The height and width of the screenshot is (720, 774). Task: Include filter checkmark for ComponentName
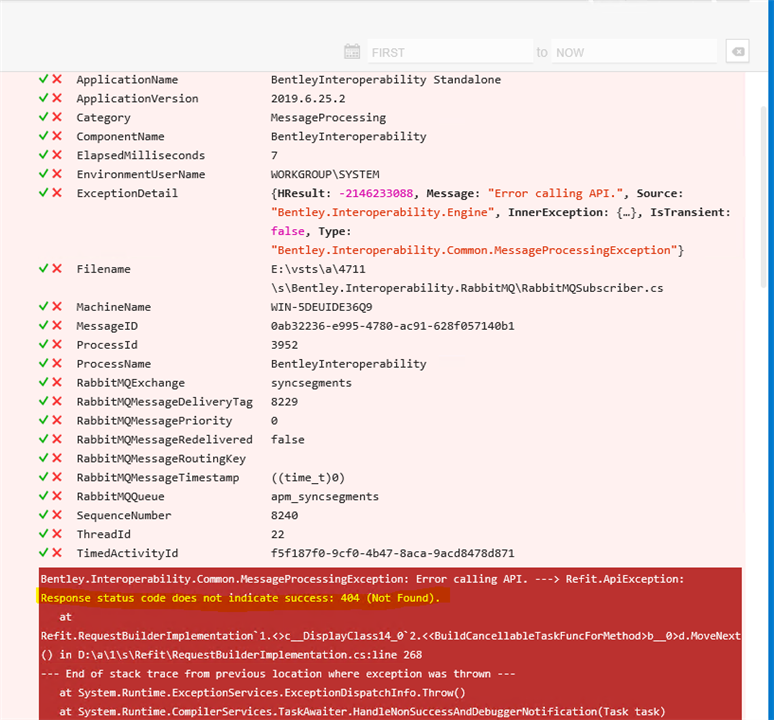click(43, 136)
